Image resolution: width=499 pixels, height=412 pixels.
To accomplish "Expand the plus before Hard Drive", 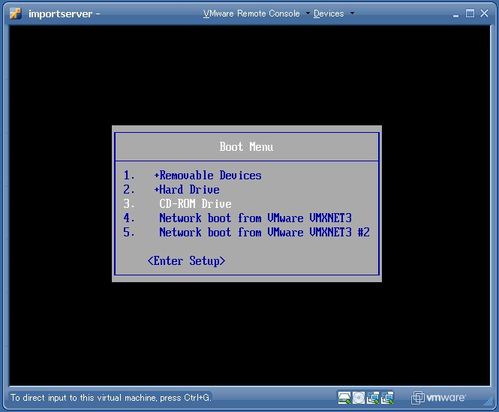I will click(x=156, y=190).
